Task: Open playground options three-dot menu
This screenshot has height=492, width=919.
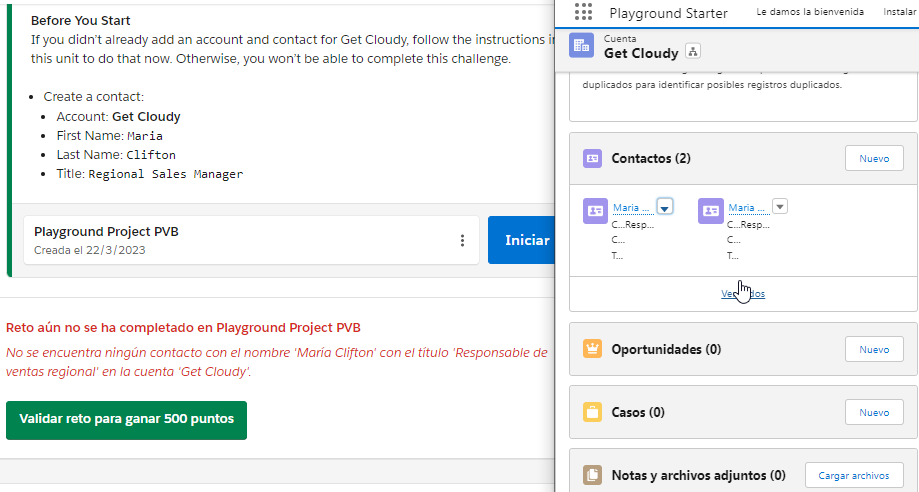Action: click(462, 240)
